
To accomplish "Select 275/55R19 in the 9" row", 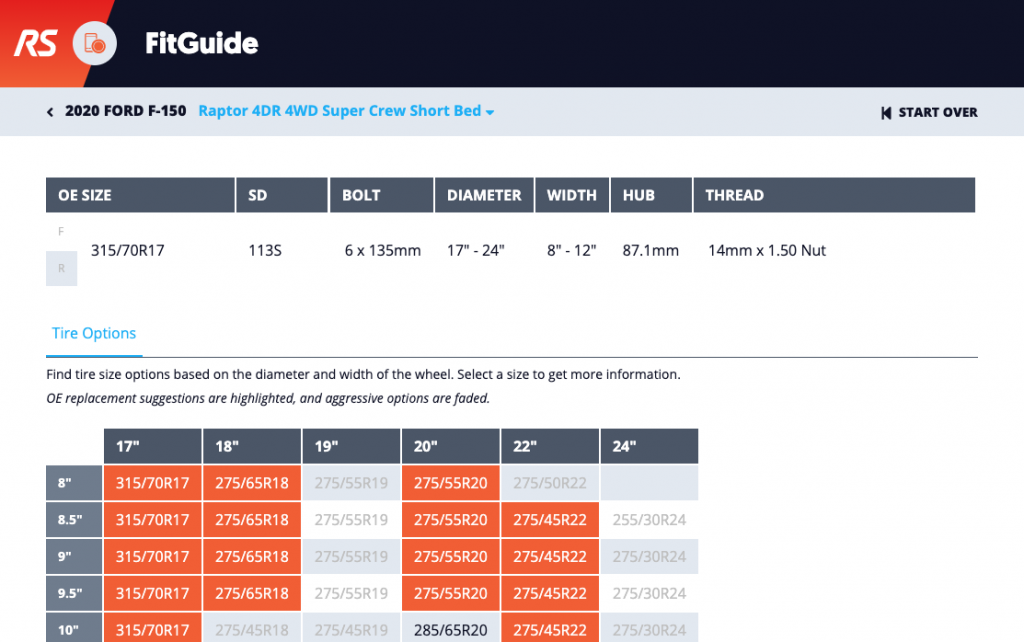I will 351,556.
